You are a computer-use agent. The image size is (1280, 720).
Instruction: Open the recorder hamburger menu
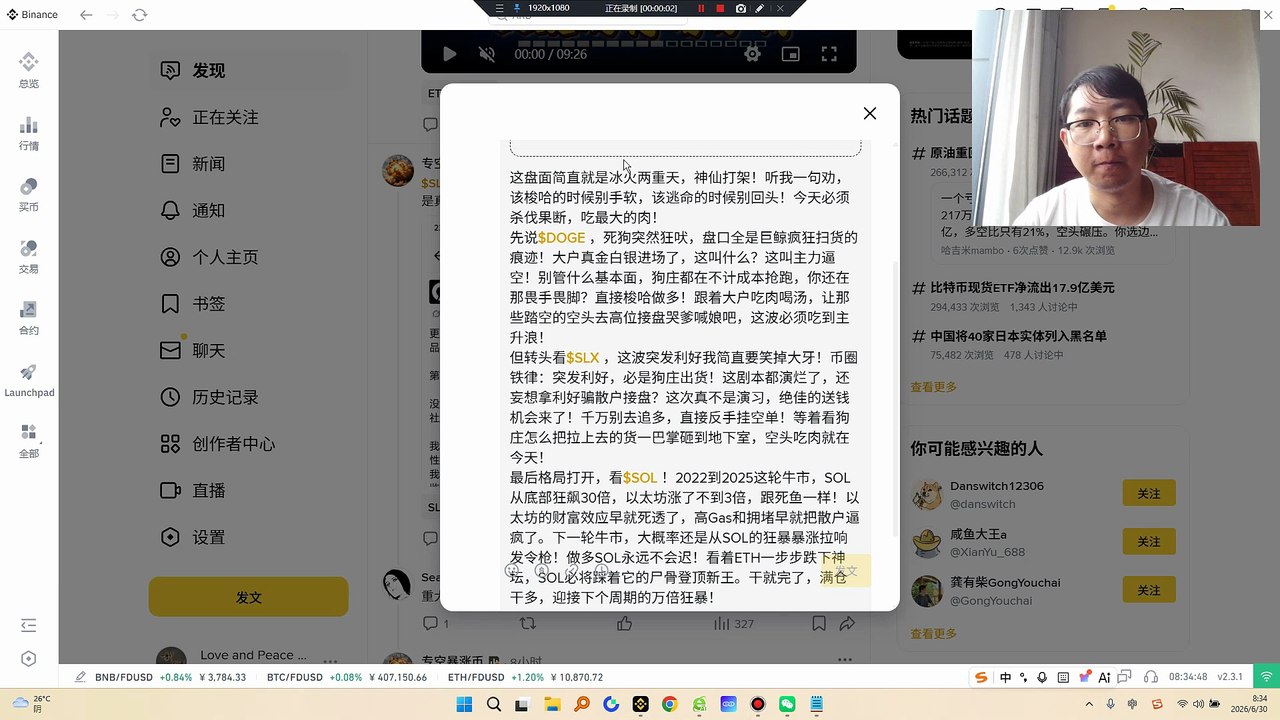[499, 8]
